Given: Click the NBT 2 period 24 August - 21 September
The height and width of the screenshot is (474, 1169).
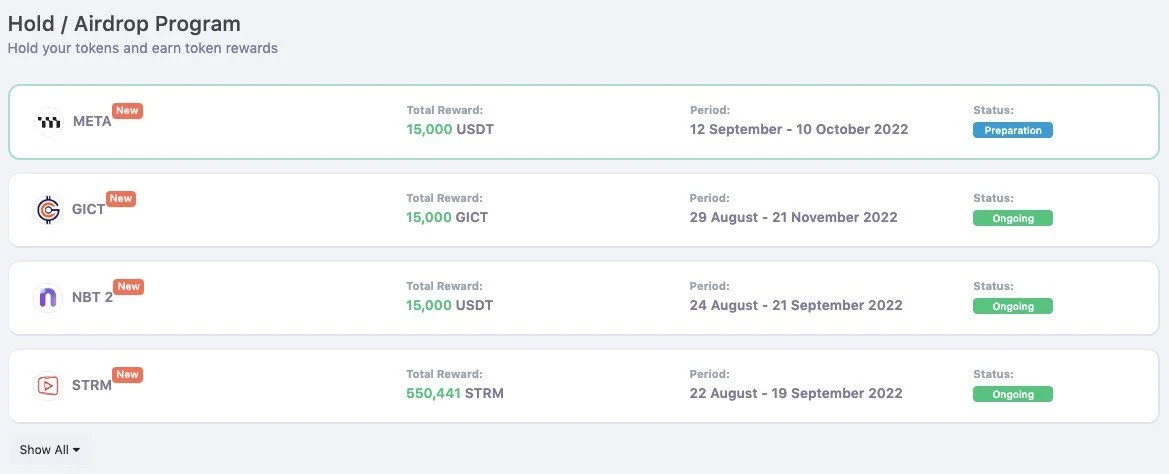Looking at the screenshot, I should (x=796, y=305).
